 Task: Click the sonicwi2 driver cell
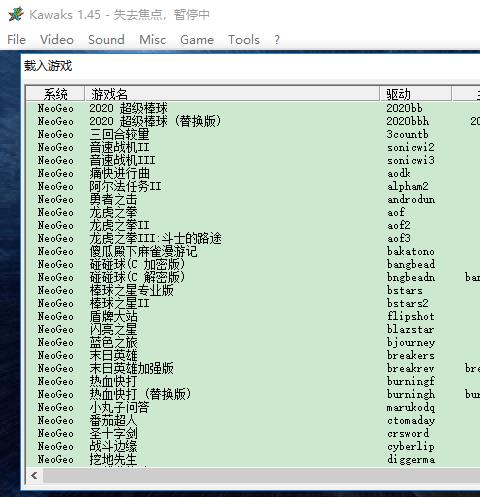point(411,147)
